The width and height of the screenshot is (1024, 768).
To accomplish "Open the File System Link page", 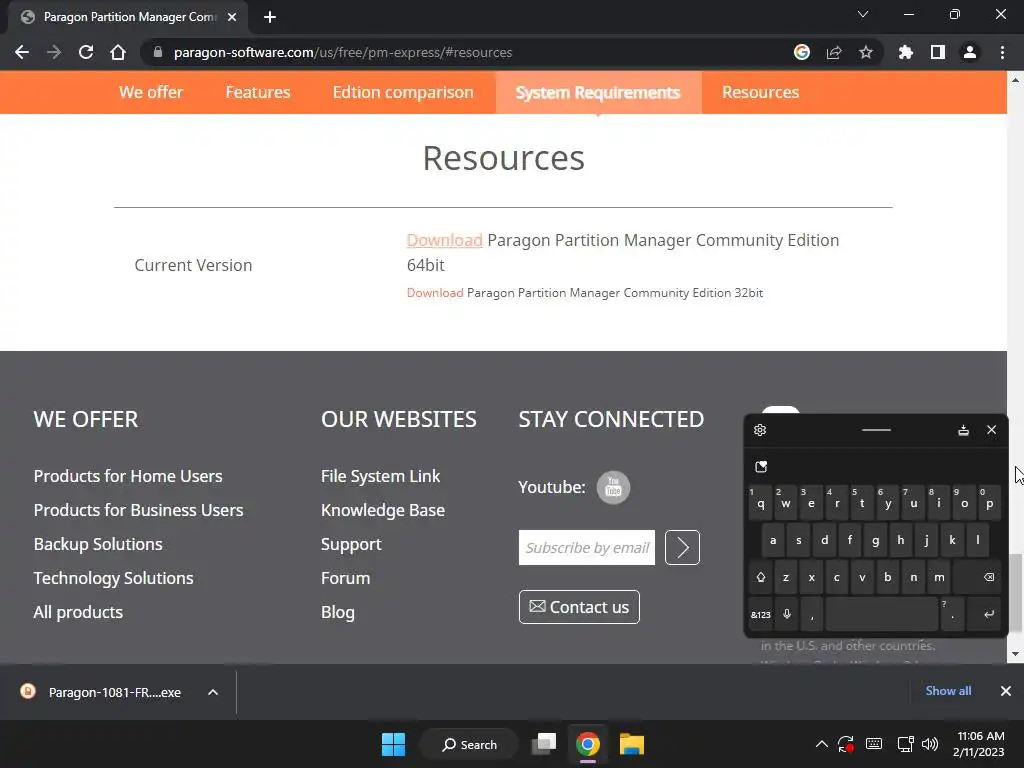I will point(381,476).
